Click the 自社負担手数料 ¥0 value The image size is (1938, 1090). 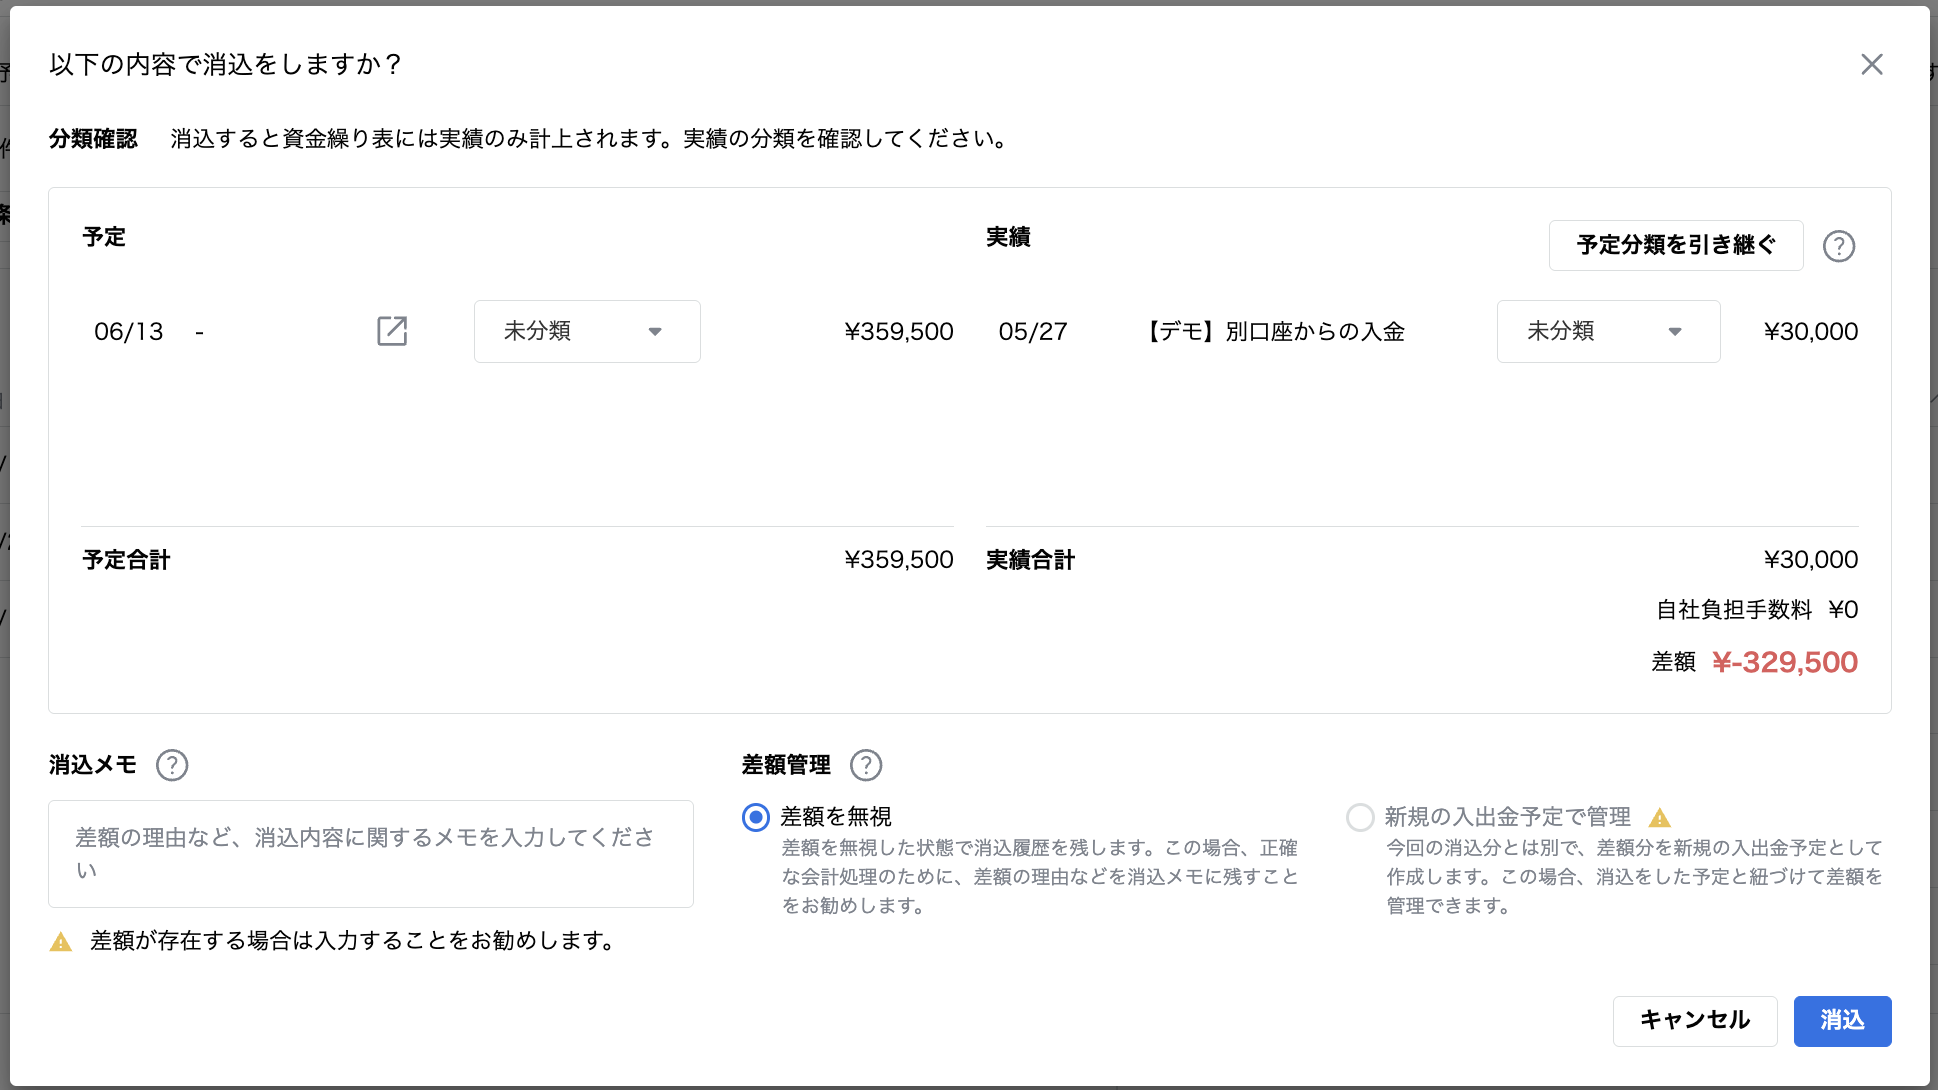[1843, 610]
